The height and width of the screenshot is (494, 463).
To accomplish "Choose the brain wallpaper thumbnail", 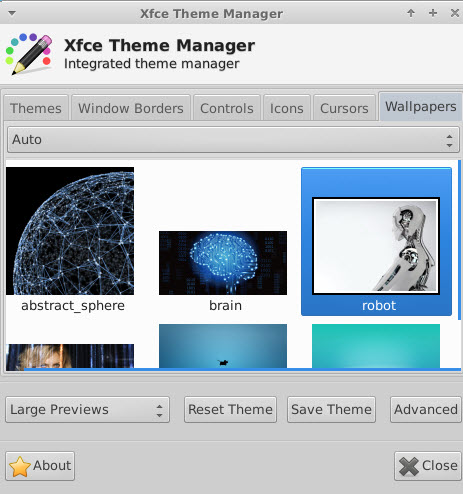I will pos(223,263).
